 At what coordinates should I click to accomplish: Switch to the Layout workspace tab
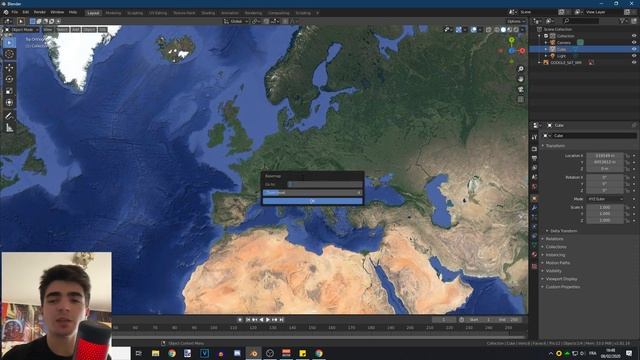click(93, 13)
